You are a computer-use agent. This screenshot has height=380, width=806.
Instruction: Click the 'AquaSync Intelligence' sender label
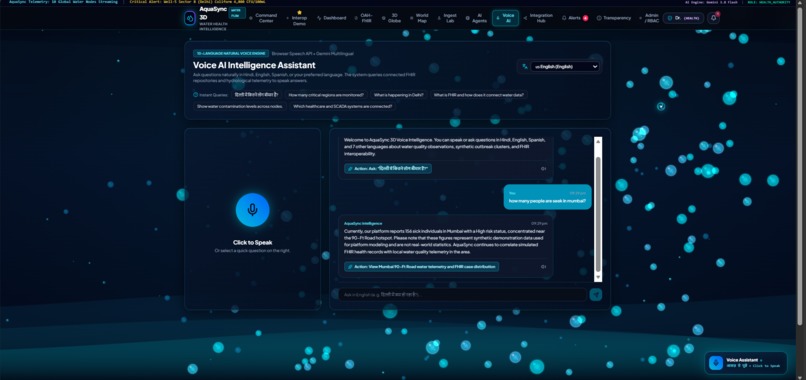(x=363, y=224)
